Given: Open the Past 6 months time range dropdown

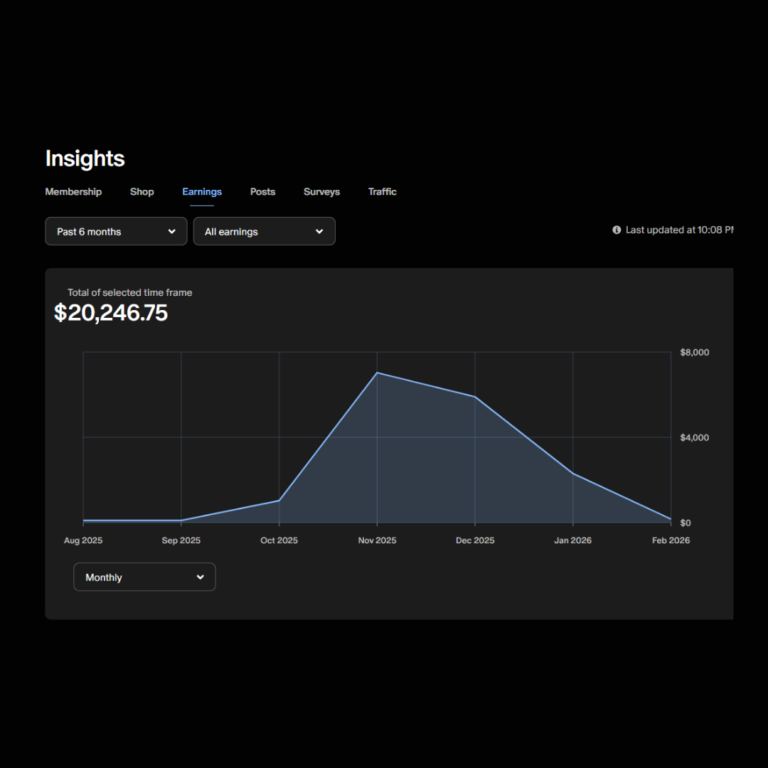Looking at the screenshot, I should (116, 231).
